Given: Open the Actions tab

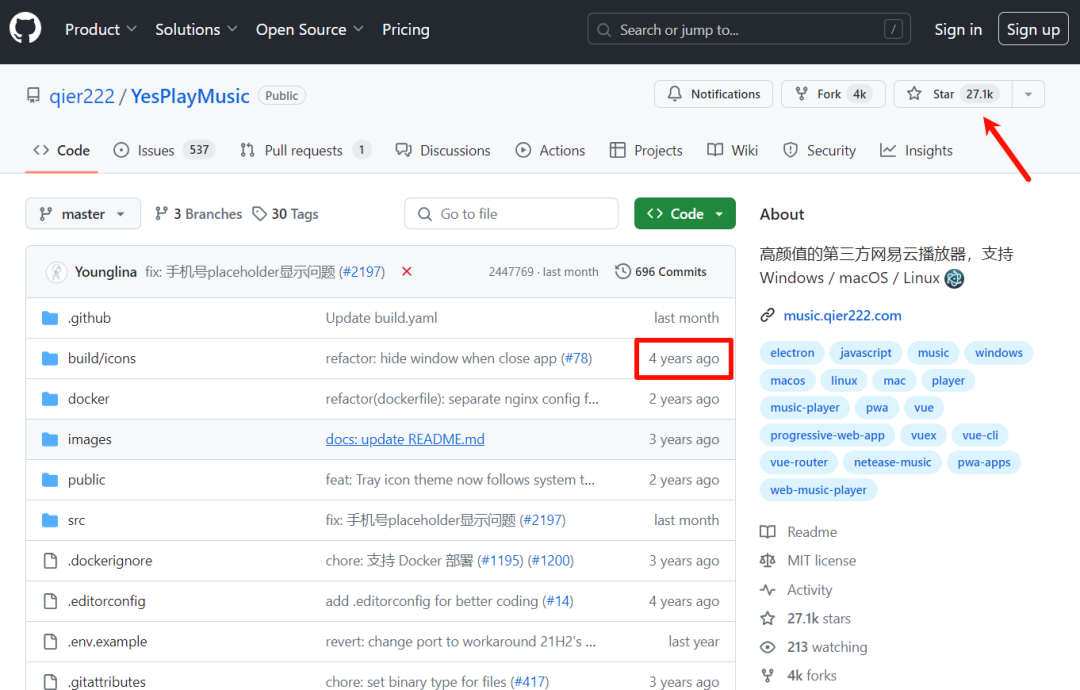Looking at the screenshot, I should point(550,150).
